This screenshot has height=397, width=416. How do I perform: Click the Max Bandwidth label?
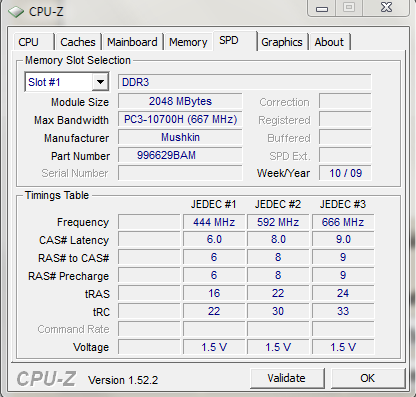(x=71, y=120)
